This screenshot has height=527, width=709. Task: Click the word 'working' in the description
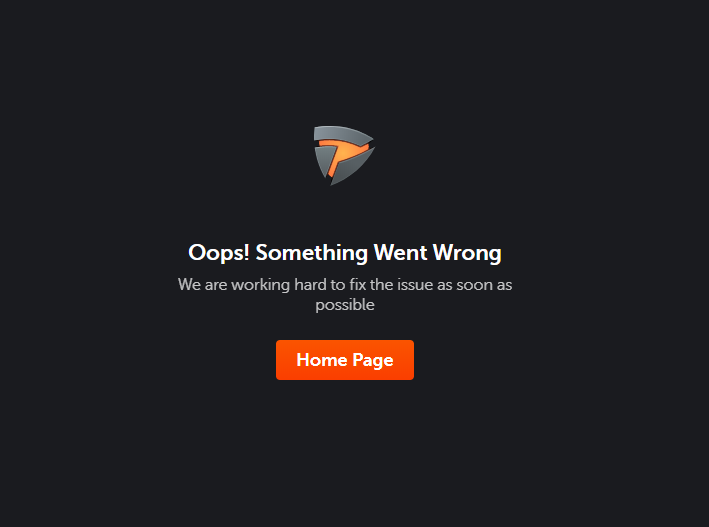click(x=260, y=285)
